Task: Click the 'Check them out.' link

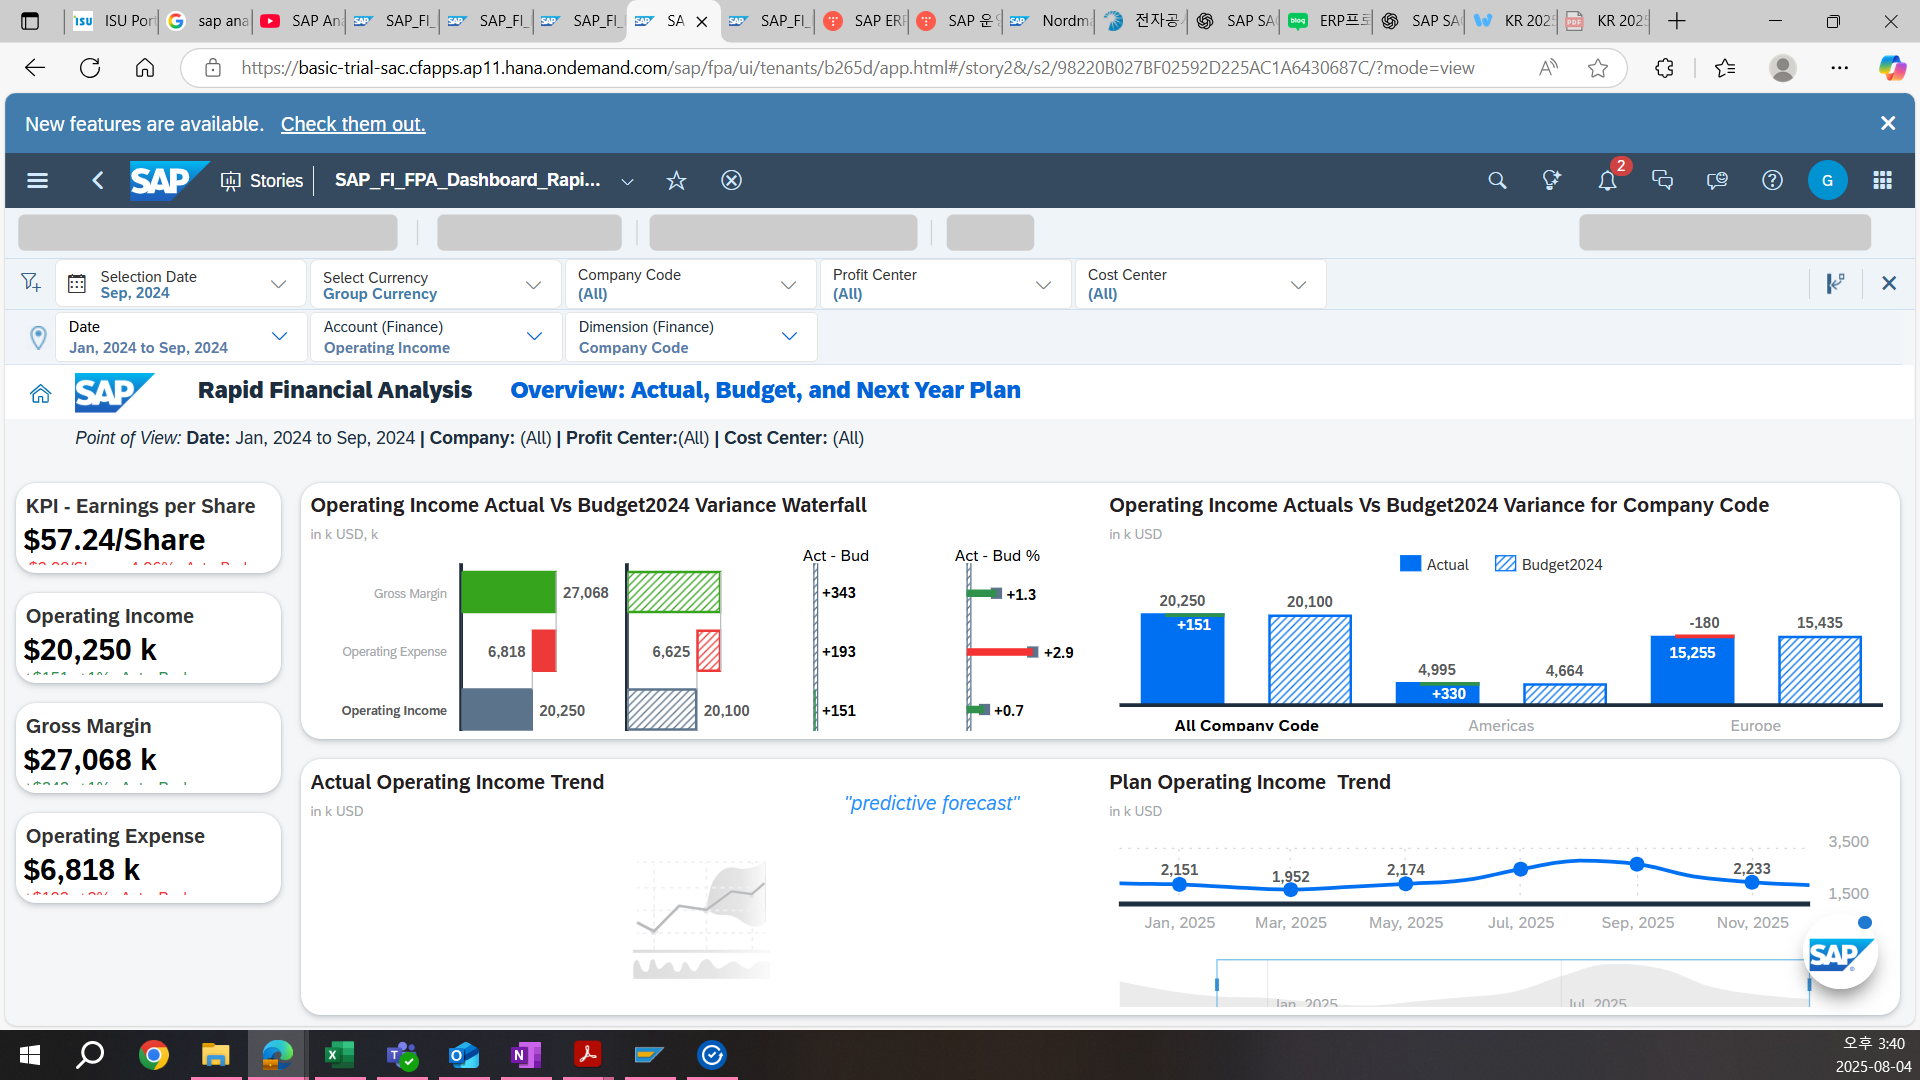Action: [x=352, y=124]
